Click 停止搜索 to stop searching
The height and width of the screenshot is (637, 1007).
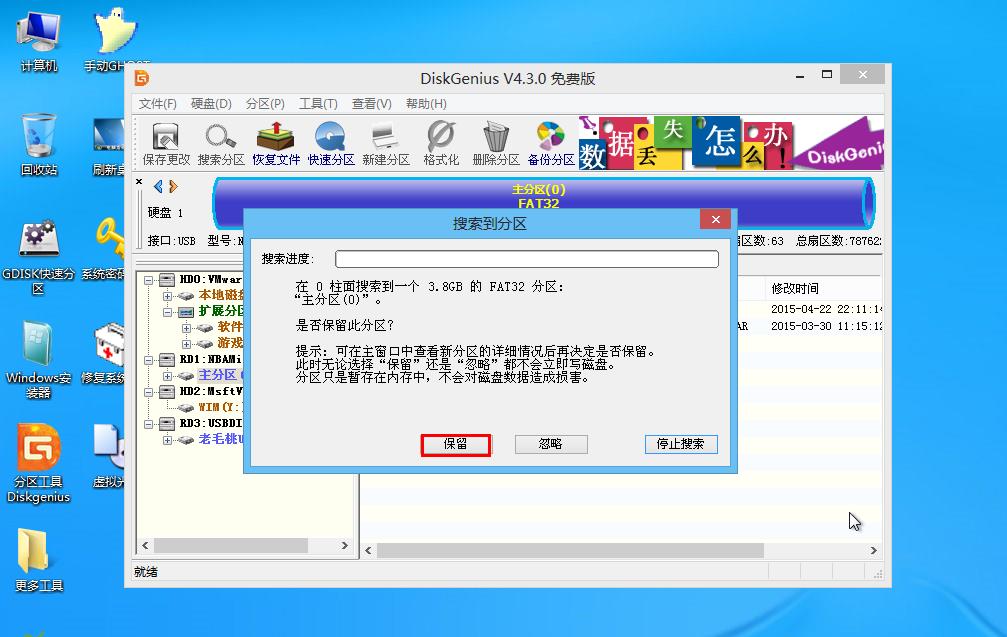[x=680, y=445]
